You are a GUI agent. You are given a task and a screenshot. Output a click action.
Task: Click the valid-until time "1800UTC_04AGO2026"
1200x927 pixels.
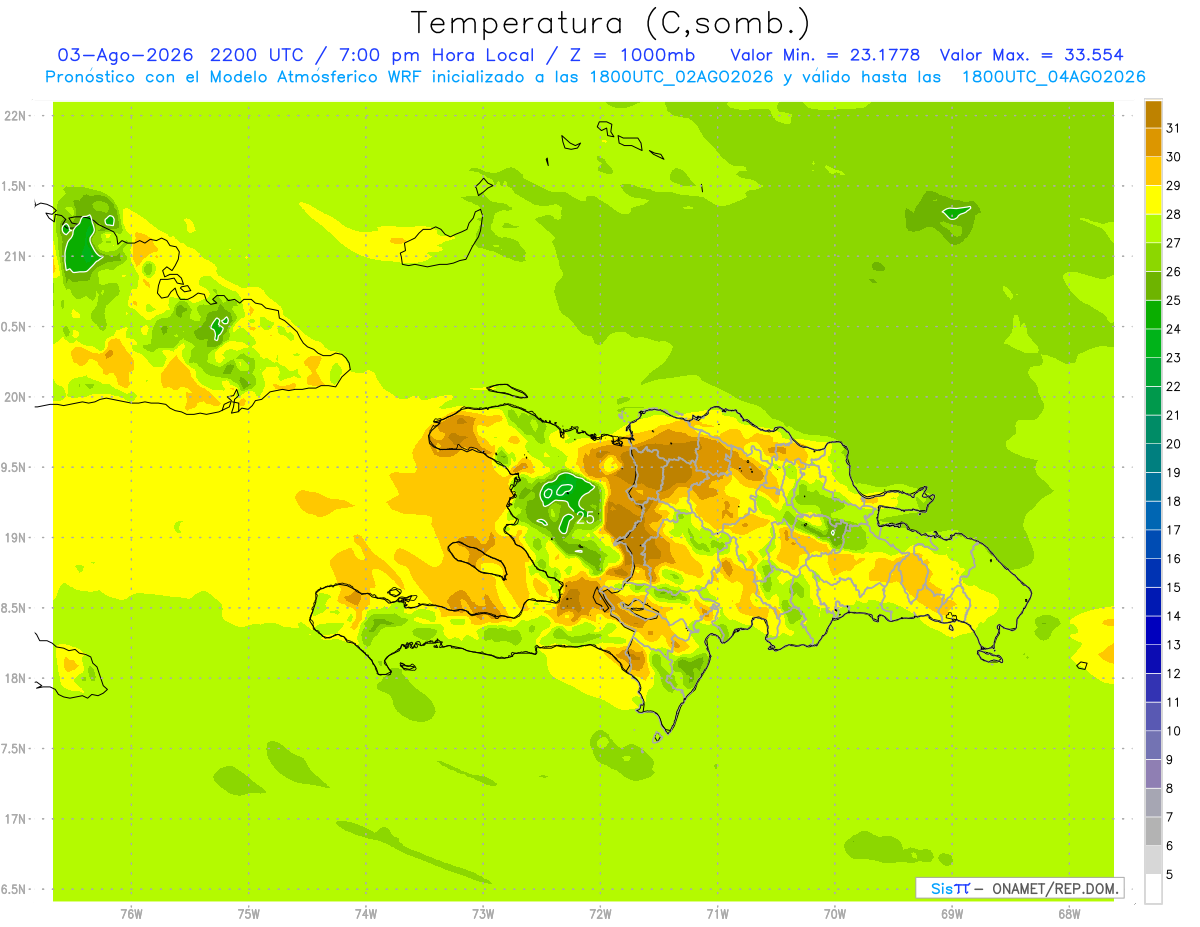pyautogui.click(x=1053, y=76)
